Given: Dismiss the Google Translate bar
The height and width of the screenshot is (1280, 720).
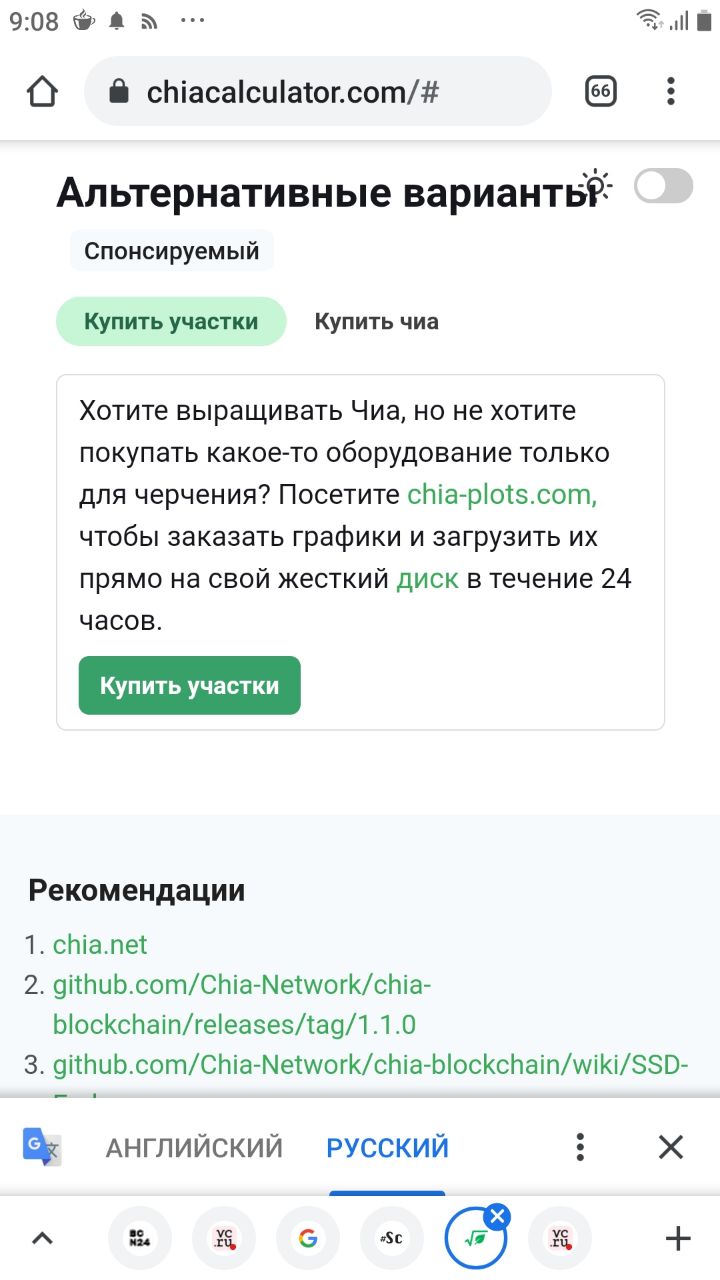Looking at the screenshot, I should tap(671, 1147).
